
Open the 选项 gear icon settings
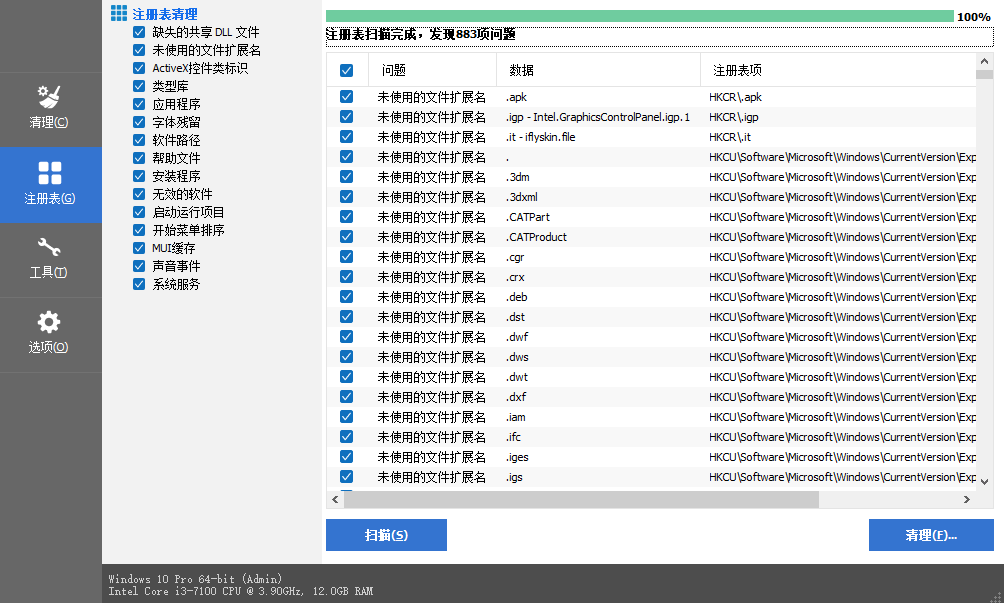pos(49,333)
